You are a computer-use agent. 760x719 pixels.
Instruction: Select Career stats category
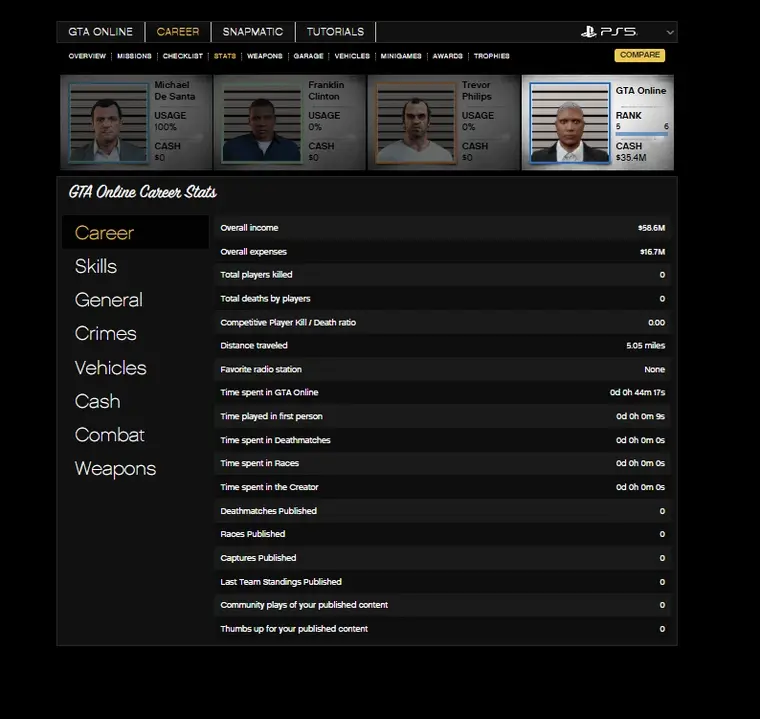(135, 233)
